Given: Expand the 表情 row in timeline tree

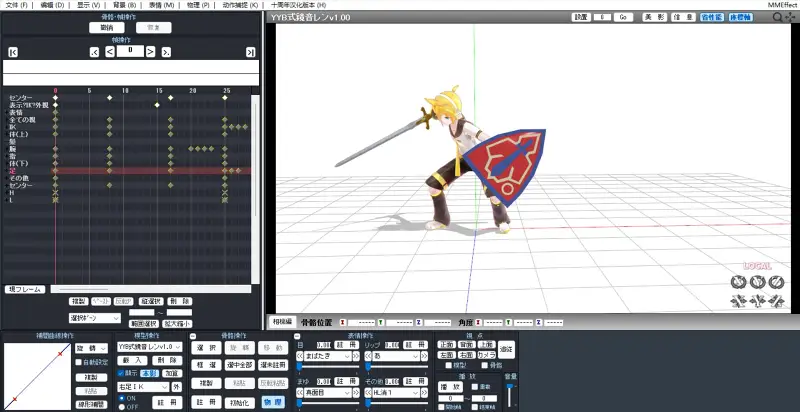Looking at the screenshot, I should pyautogui.click(x=6, y=112).
